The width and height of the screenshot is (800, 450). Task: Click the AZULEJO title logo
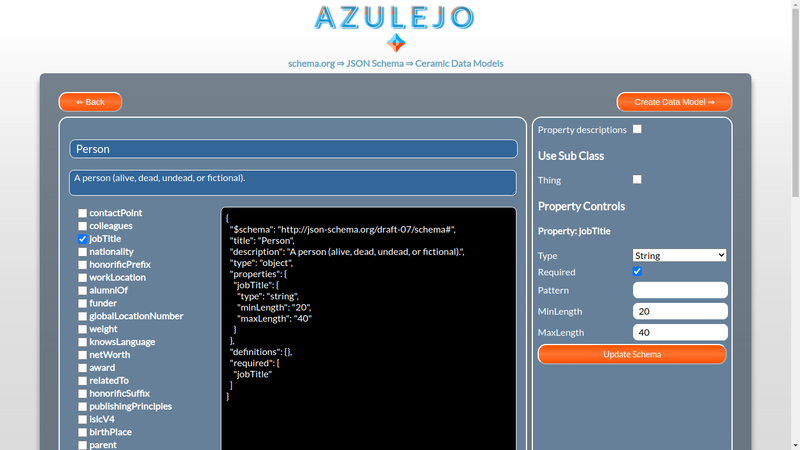click(x=394, y=18)
